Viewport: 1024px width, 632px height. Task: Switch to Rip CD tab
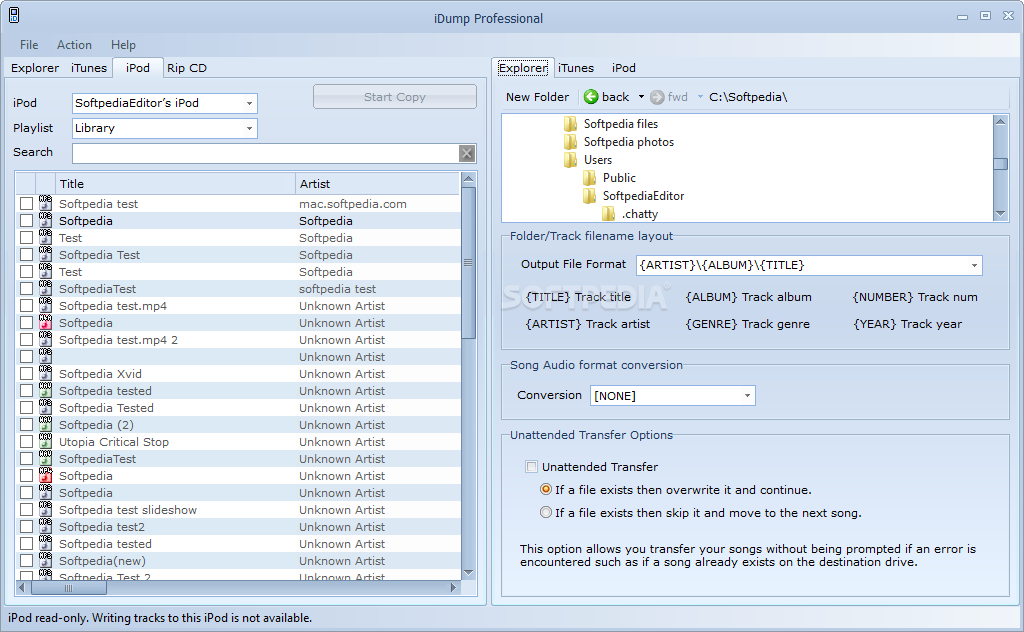(x=187, y=68)
